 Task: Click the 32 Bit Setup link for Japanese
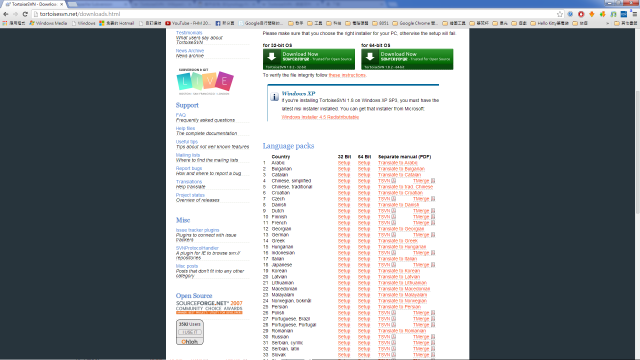344,265
